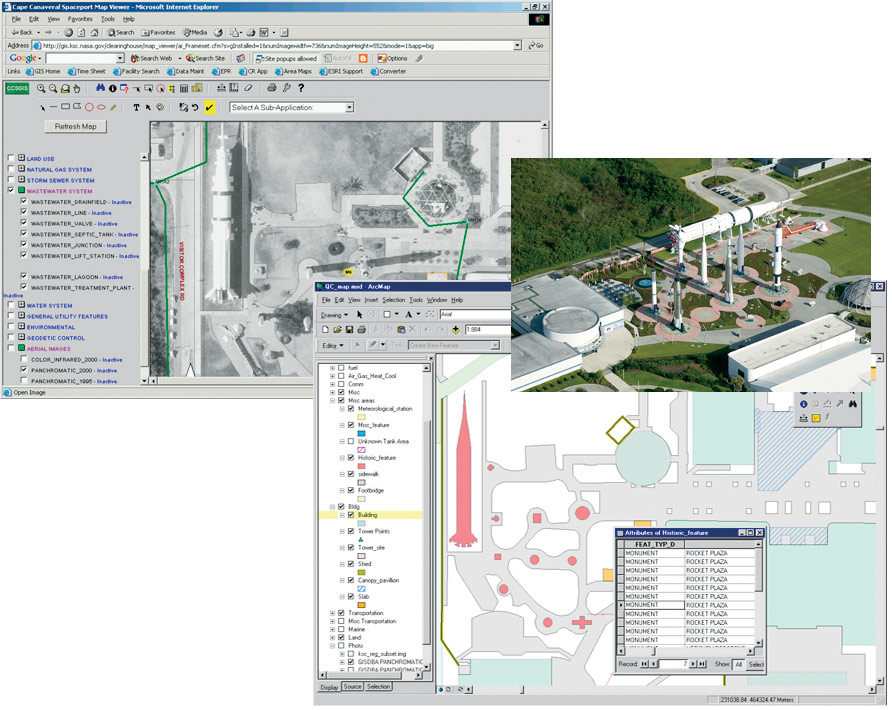This screenshot has width=892, height=710.
Task: Open the ArcMap Insert menu
Action: tap(371, 300)
